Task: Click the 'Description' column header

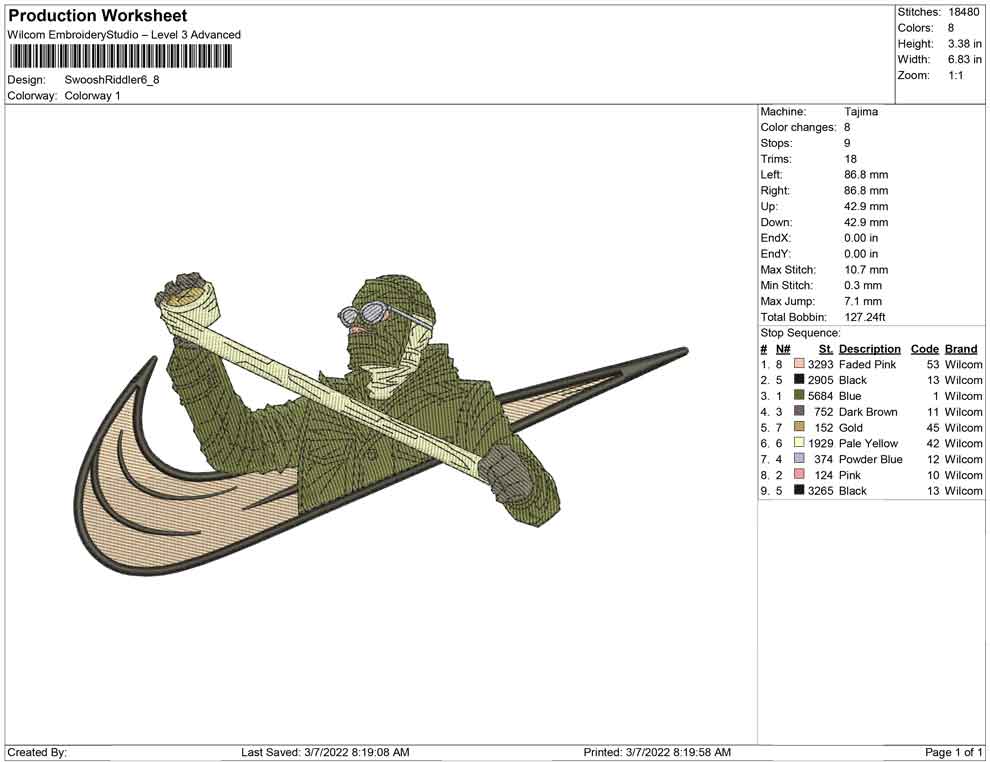Action: click(x=869, y=349)
